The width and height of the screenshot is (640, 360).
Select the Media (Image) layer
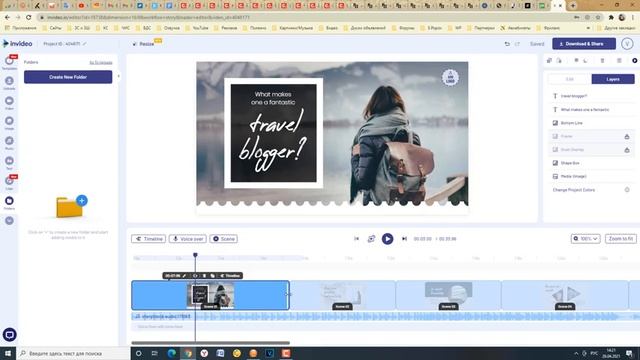pos(591,176)
